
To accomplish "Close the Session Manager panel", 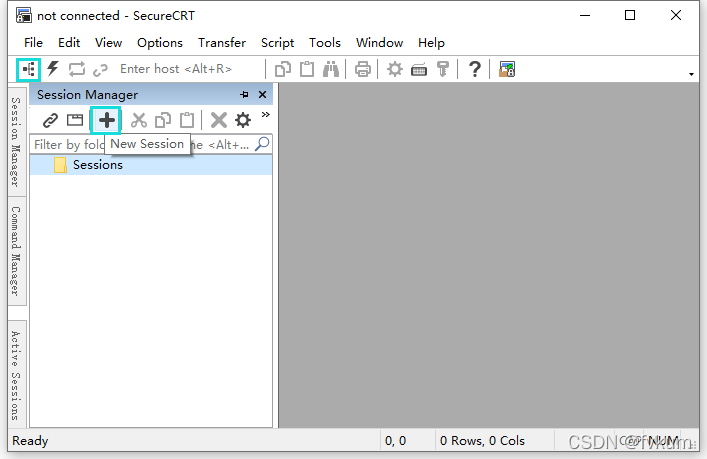I will tap(262, 95).
